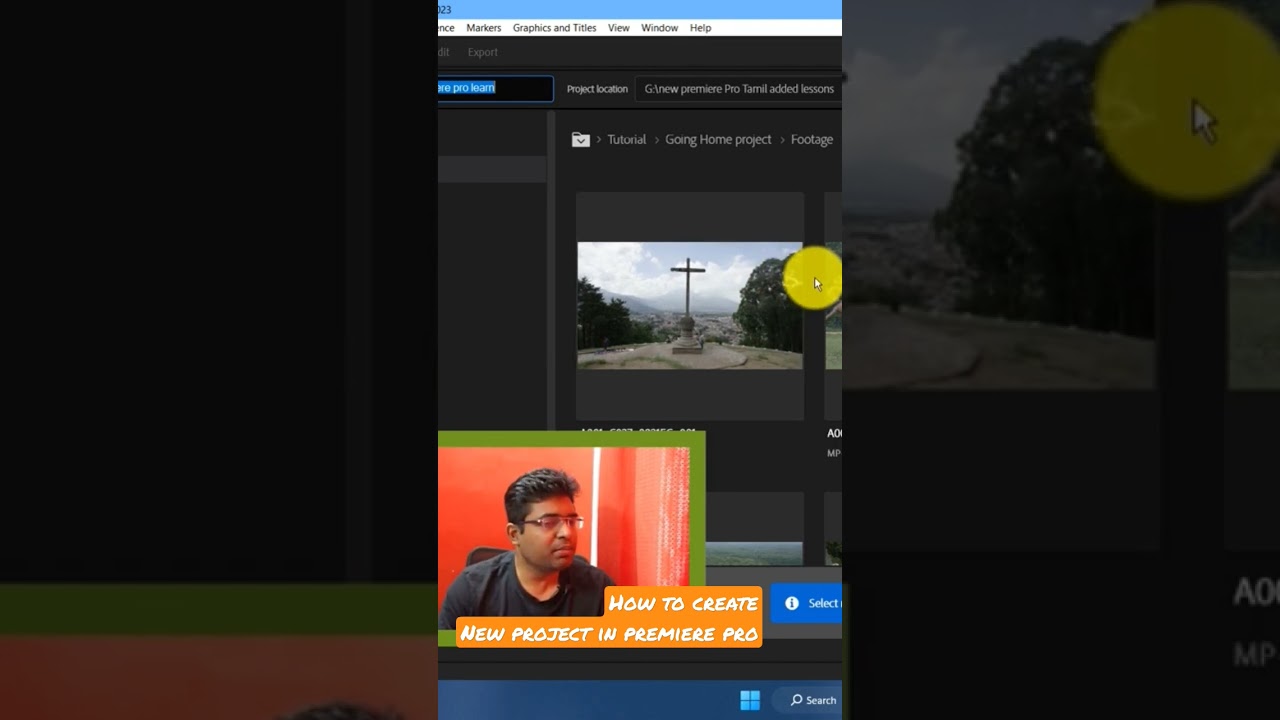1280x720 pixels.
Task: Navigate to Tutorial in breadcrumb
Action: (x=626, y=140)
